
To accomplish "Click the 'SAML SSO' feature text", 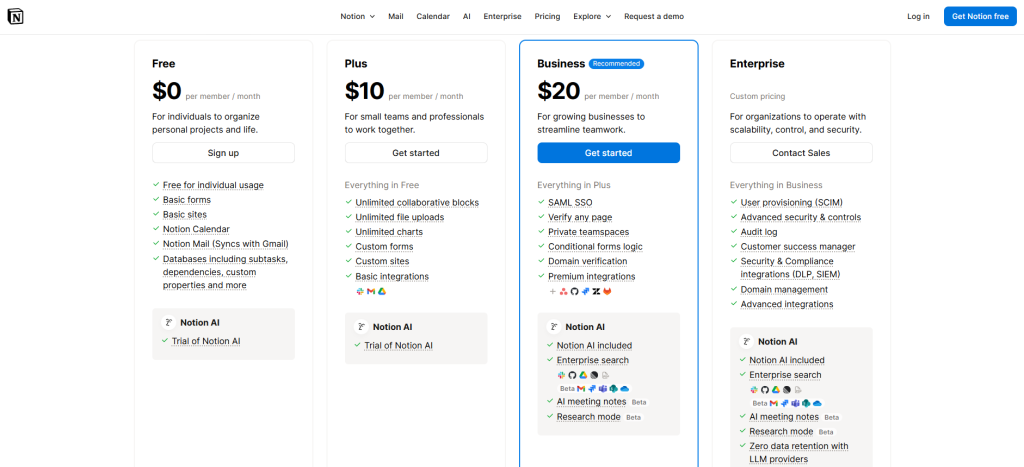I will [570, 202].
